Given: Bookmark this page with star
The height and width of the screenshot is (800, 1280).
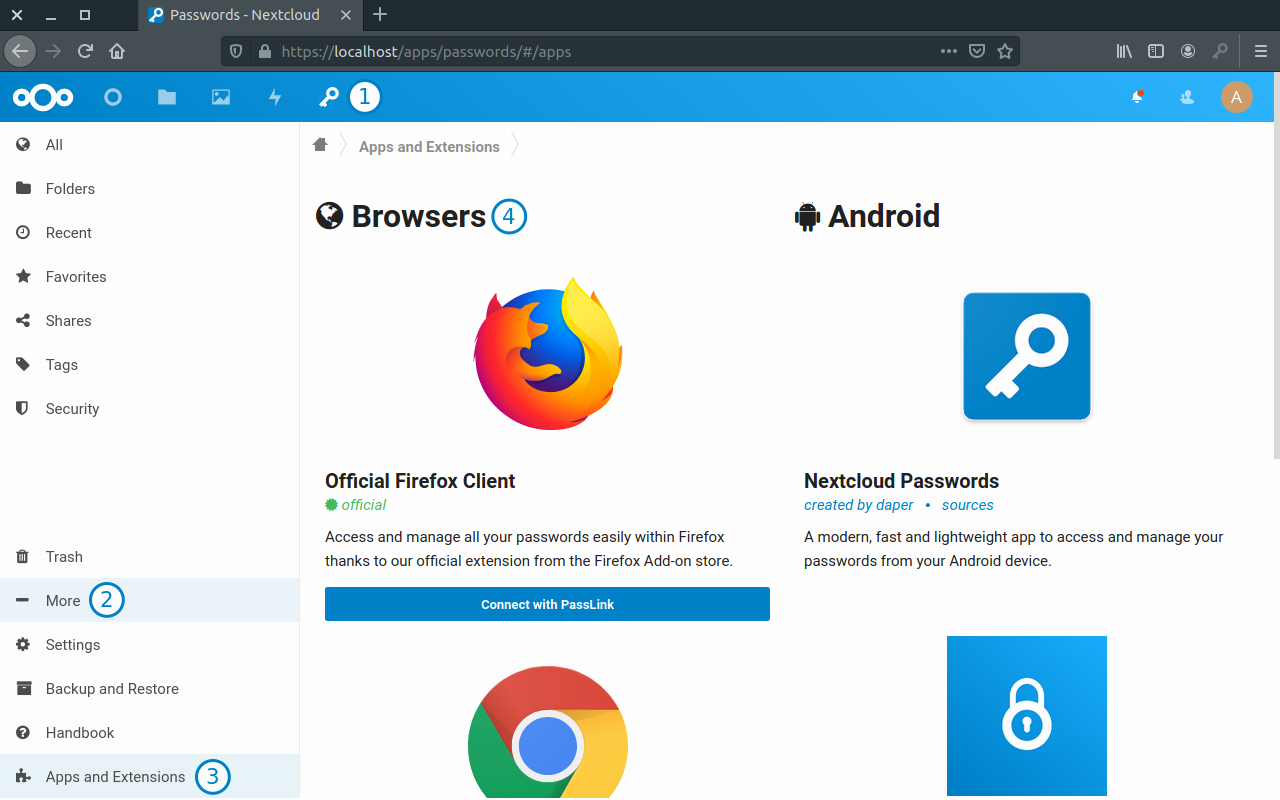Looking at the screenshot, I should [1005, 51].
